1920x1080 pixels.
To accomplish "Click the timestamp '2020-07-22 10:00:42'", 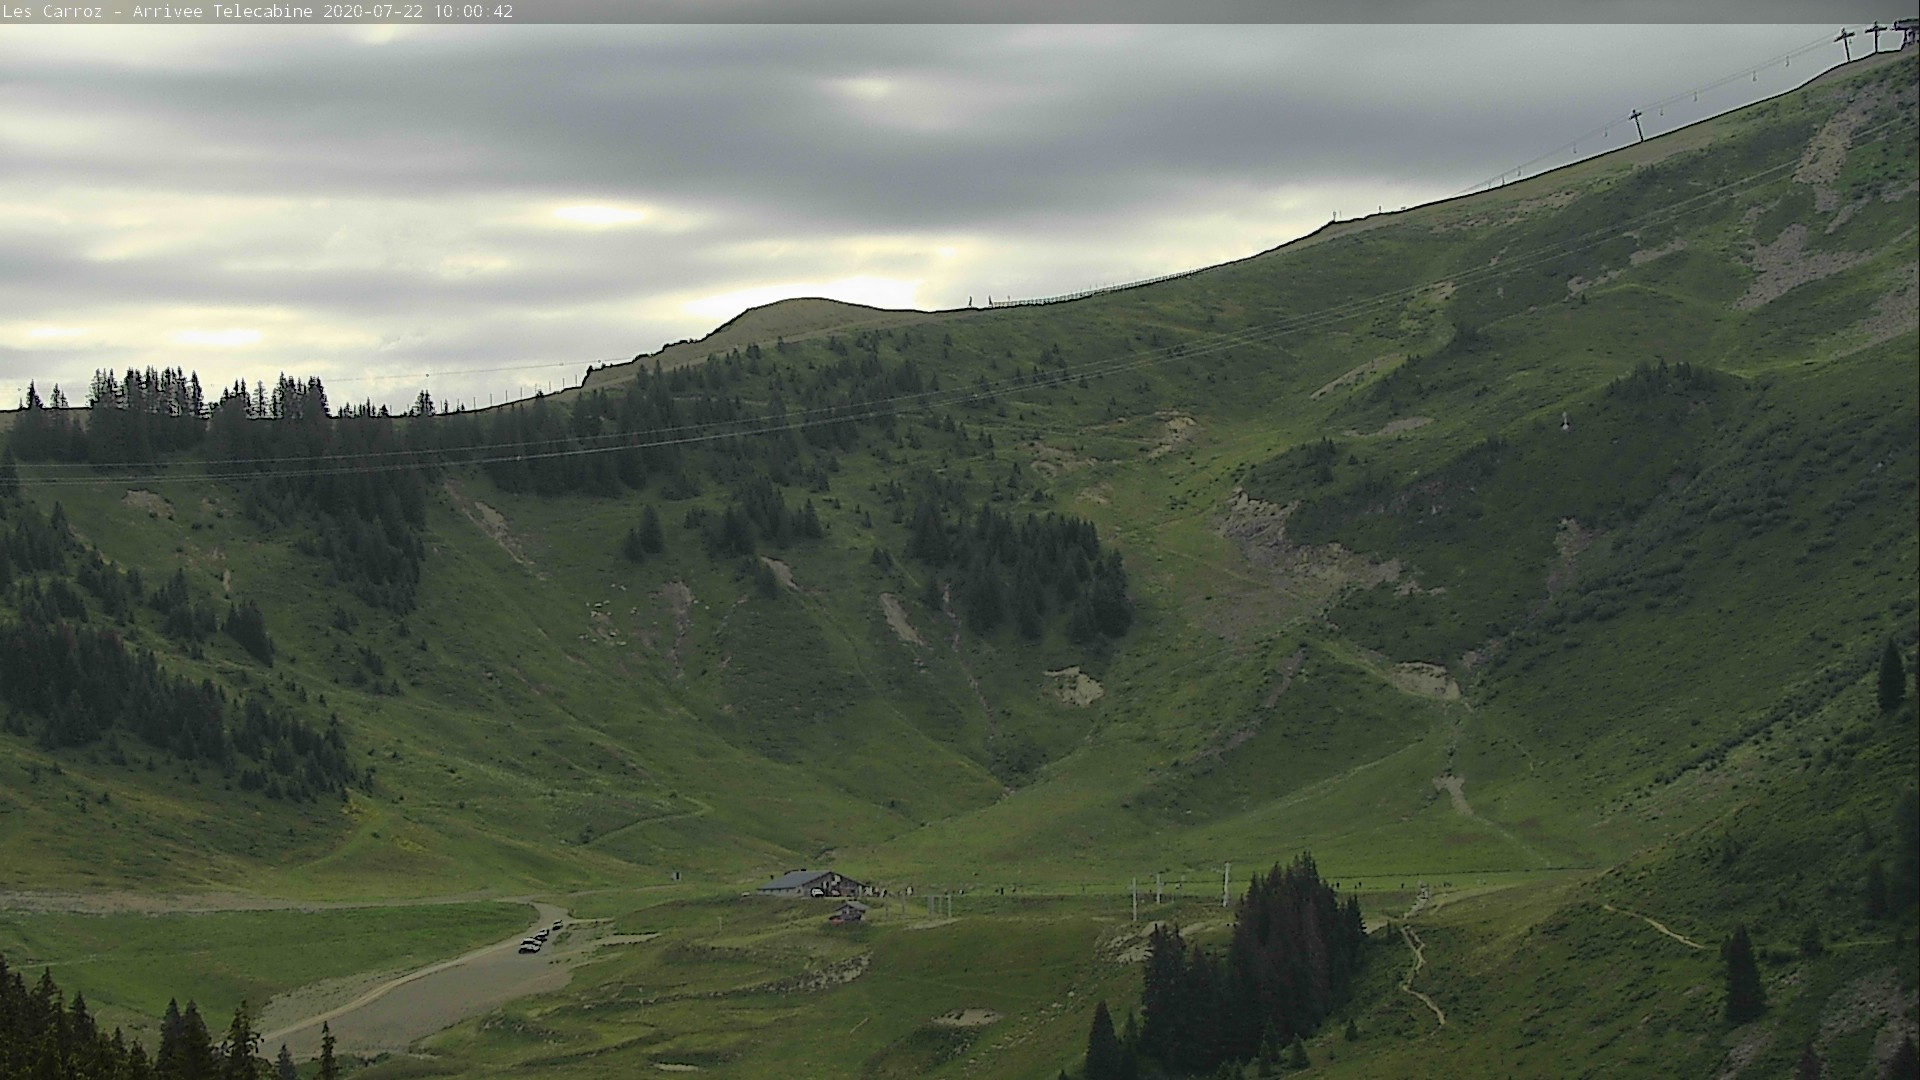I will pos(418,12).
